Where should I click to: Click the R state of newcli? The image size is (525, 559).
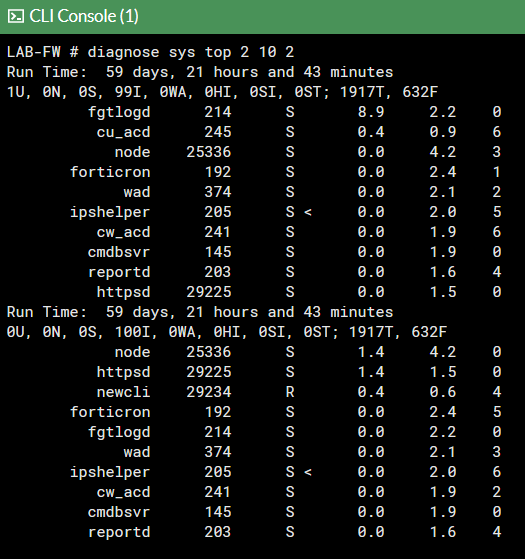290,392
